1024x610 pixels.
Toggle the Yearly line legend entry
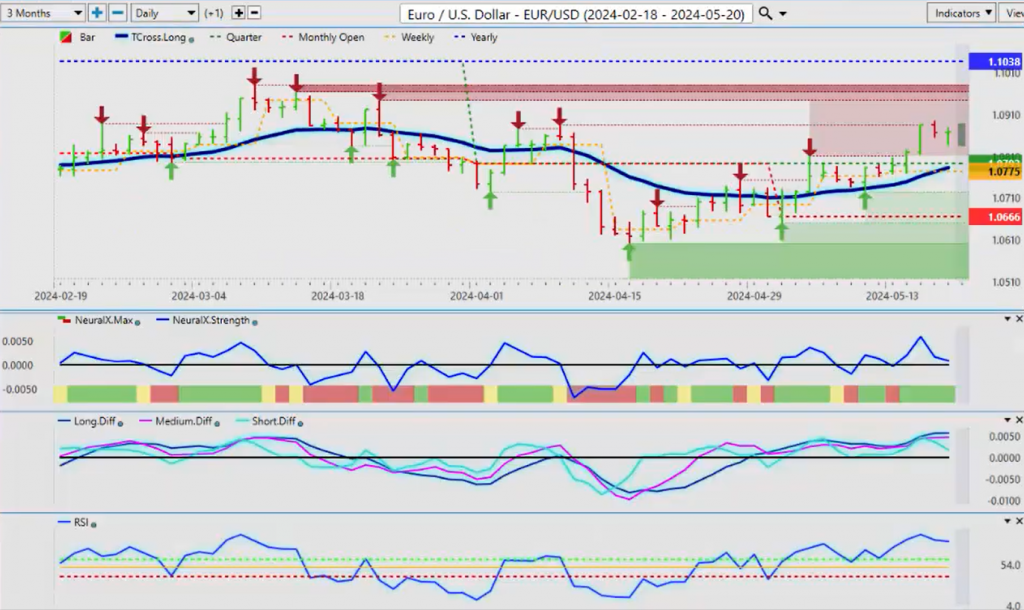[475, 38]
